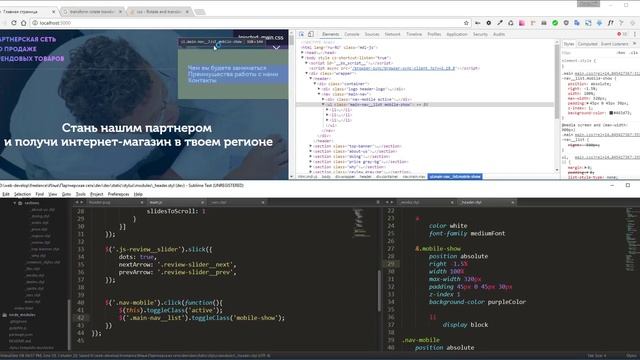
Task: Open the DevTools Security tab
Action: (x=480, y=34)
